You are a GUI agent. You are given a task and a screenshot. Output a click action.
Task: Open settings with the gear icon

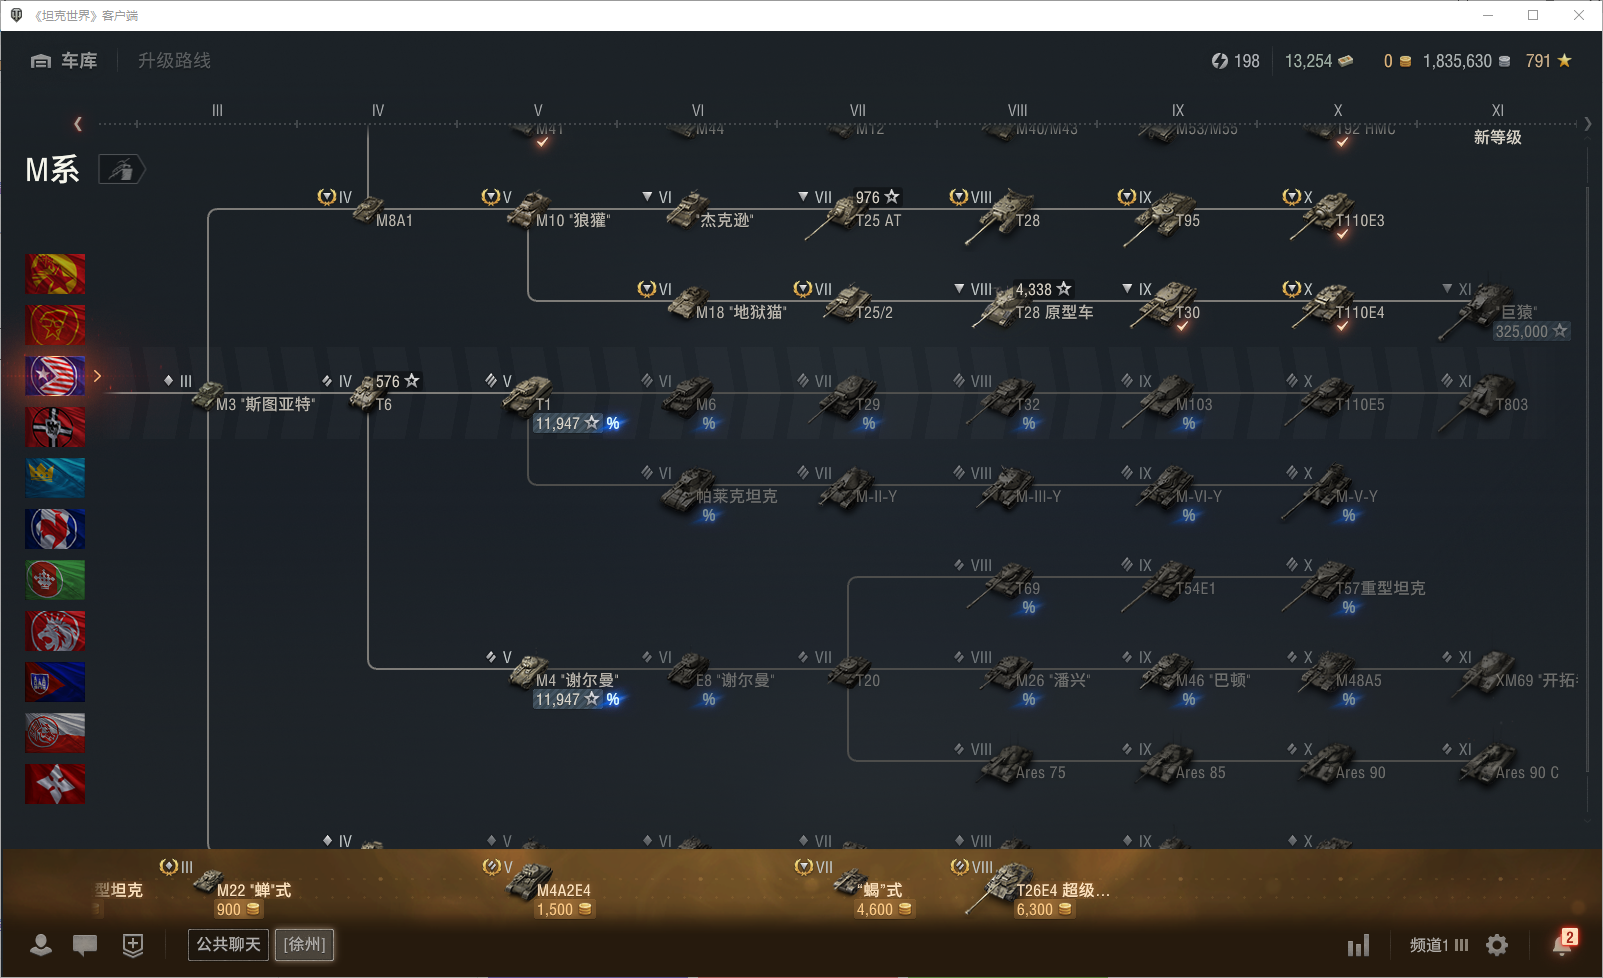click(x=1497, y=945)
